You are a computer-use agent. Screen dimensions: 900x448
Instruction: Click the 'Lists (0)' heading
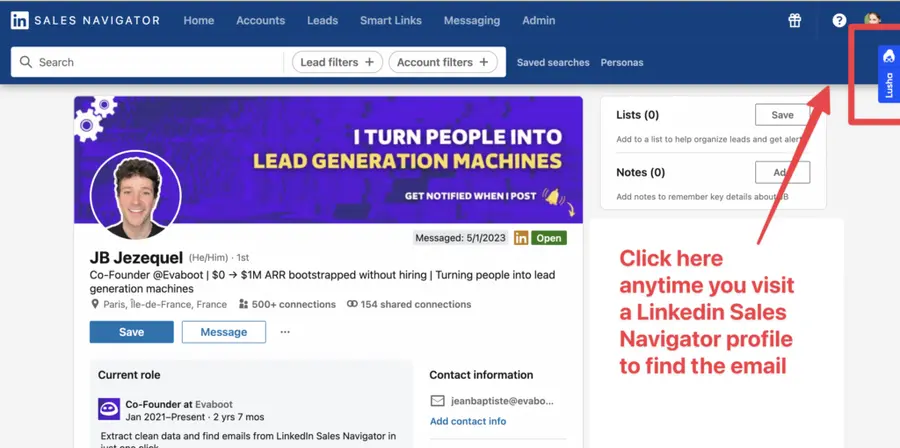tap(638, 115)
